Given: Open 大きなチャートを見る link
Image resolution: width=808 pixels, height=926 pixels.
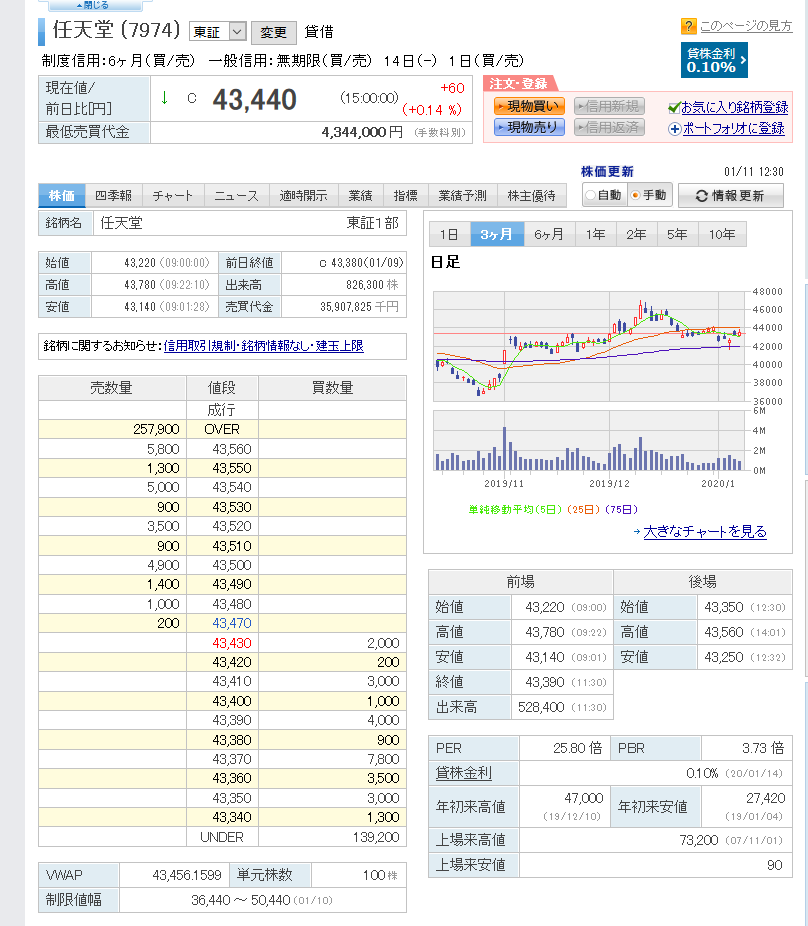Looking at the screenshot, I should (705, 532).
